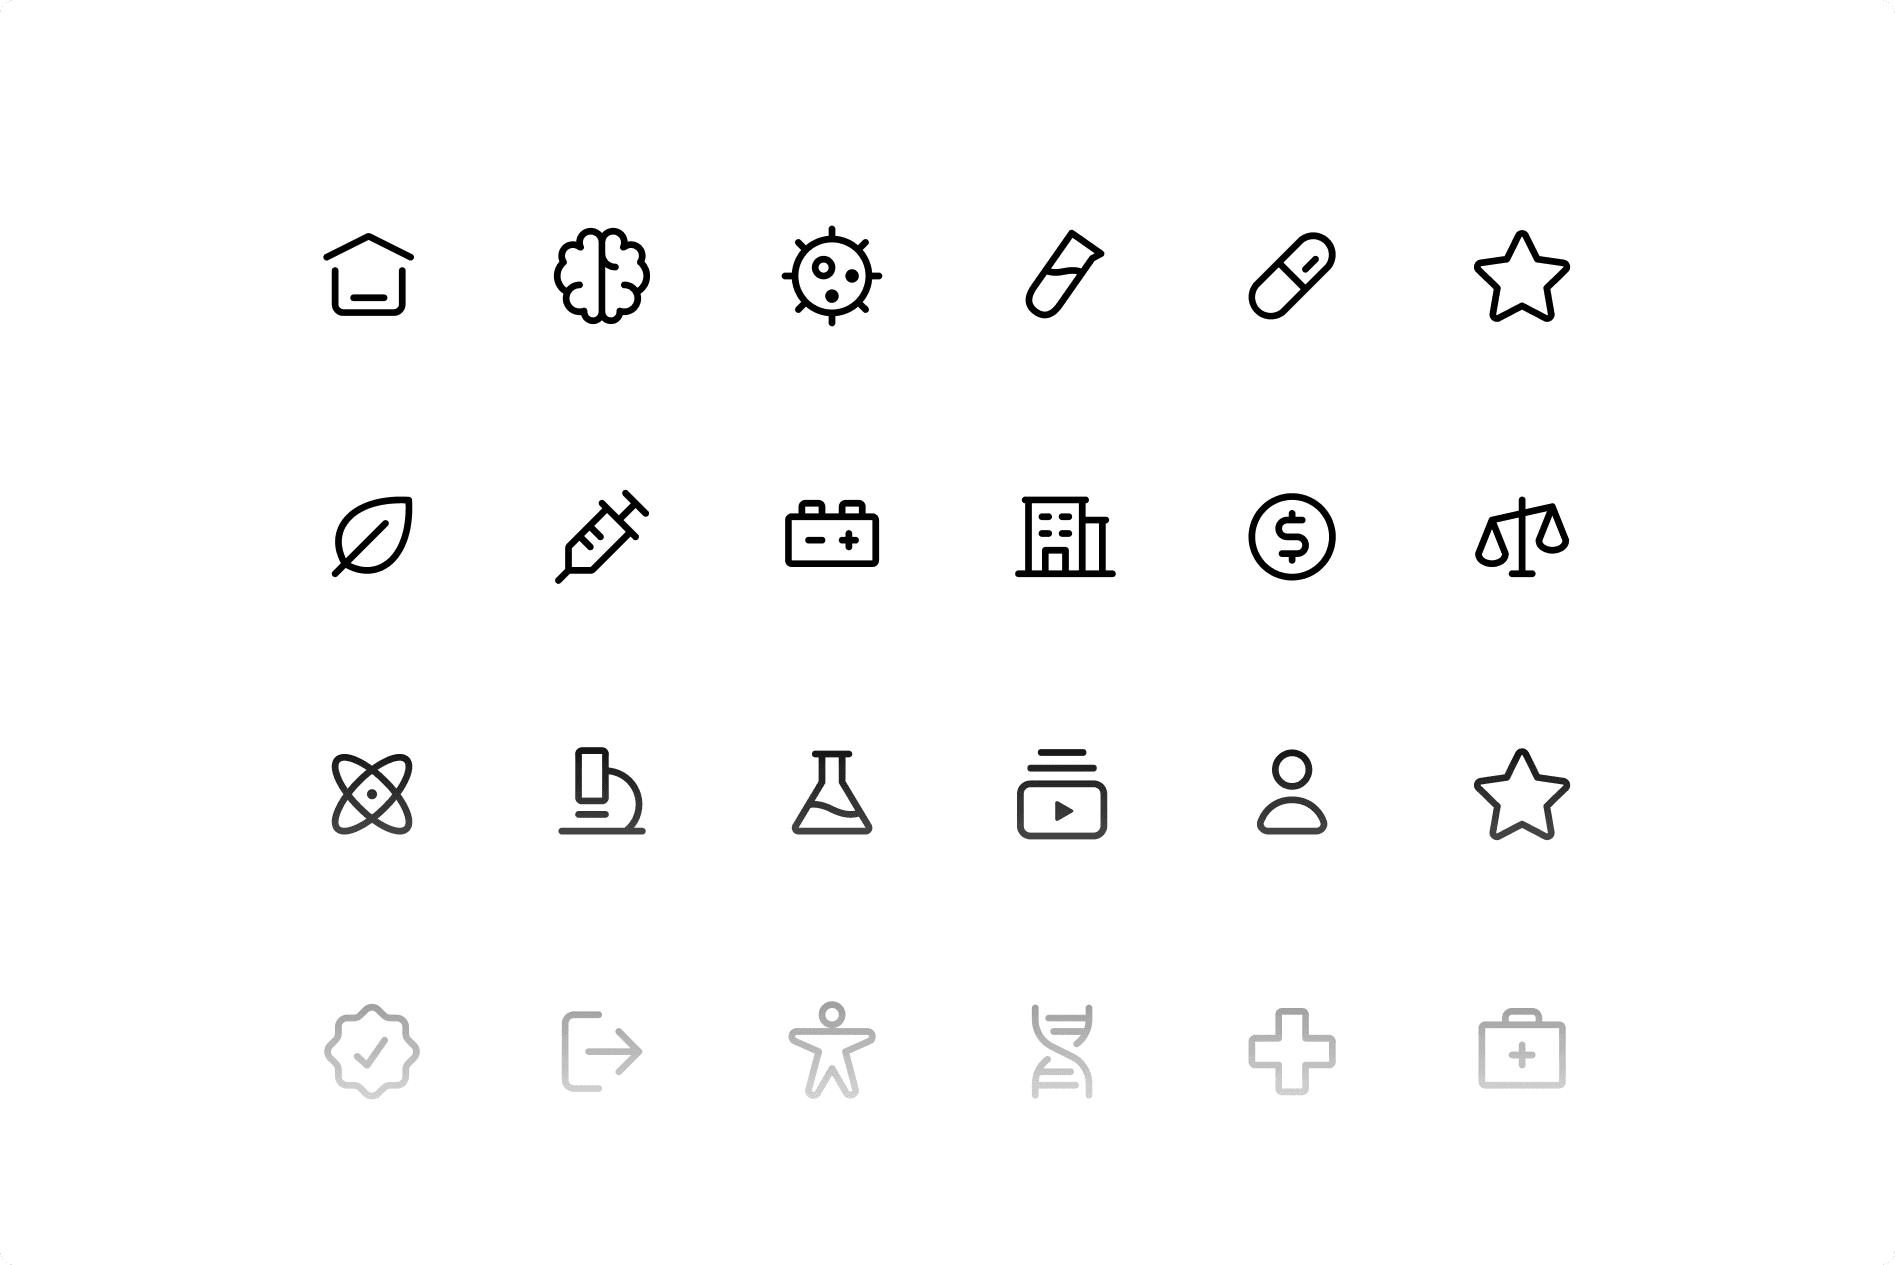Choose the atom icon
The image size is (1895, 1265).
(372, 794)
